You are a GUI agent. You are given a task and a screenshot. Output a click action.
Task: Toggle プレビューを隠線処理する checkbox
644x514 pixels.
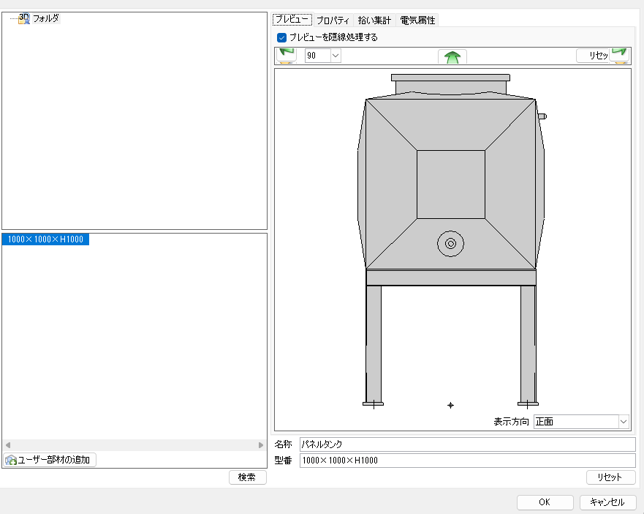click(x=282, y=37)
